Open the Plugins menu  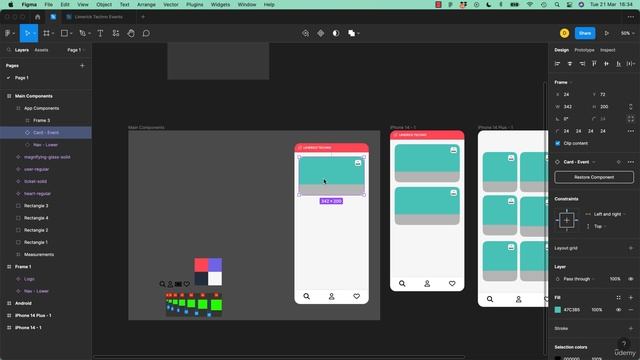click(194, 4)
